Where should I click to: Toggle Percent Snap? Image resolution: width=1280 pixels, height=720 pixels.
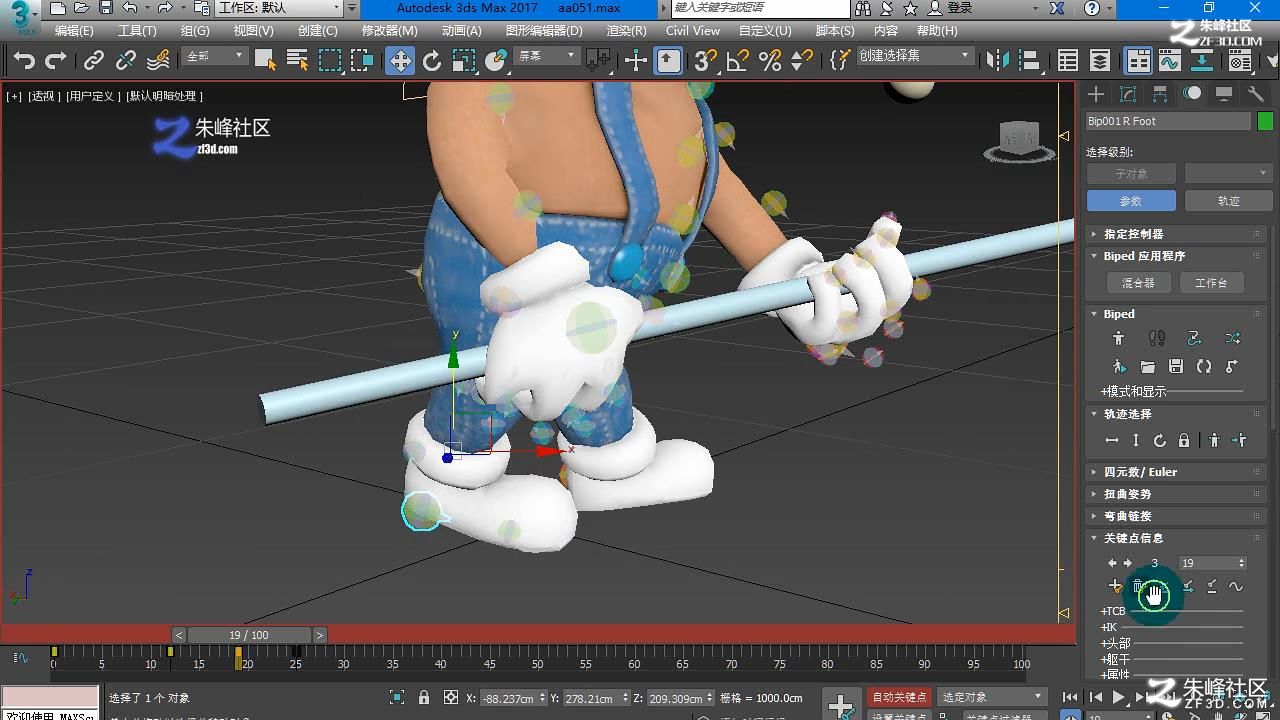click(x=770, y=61)
